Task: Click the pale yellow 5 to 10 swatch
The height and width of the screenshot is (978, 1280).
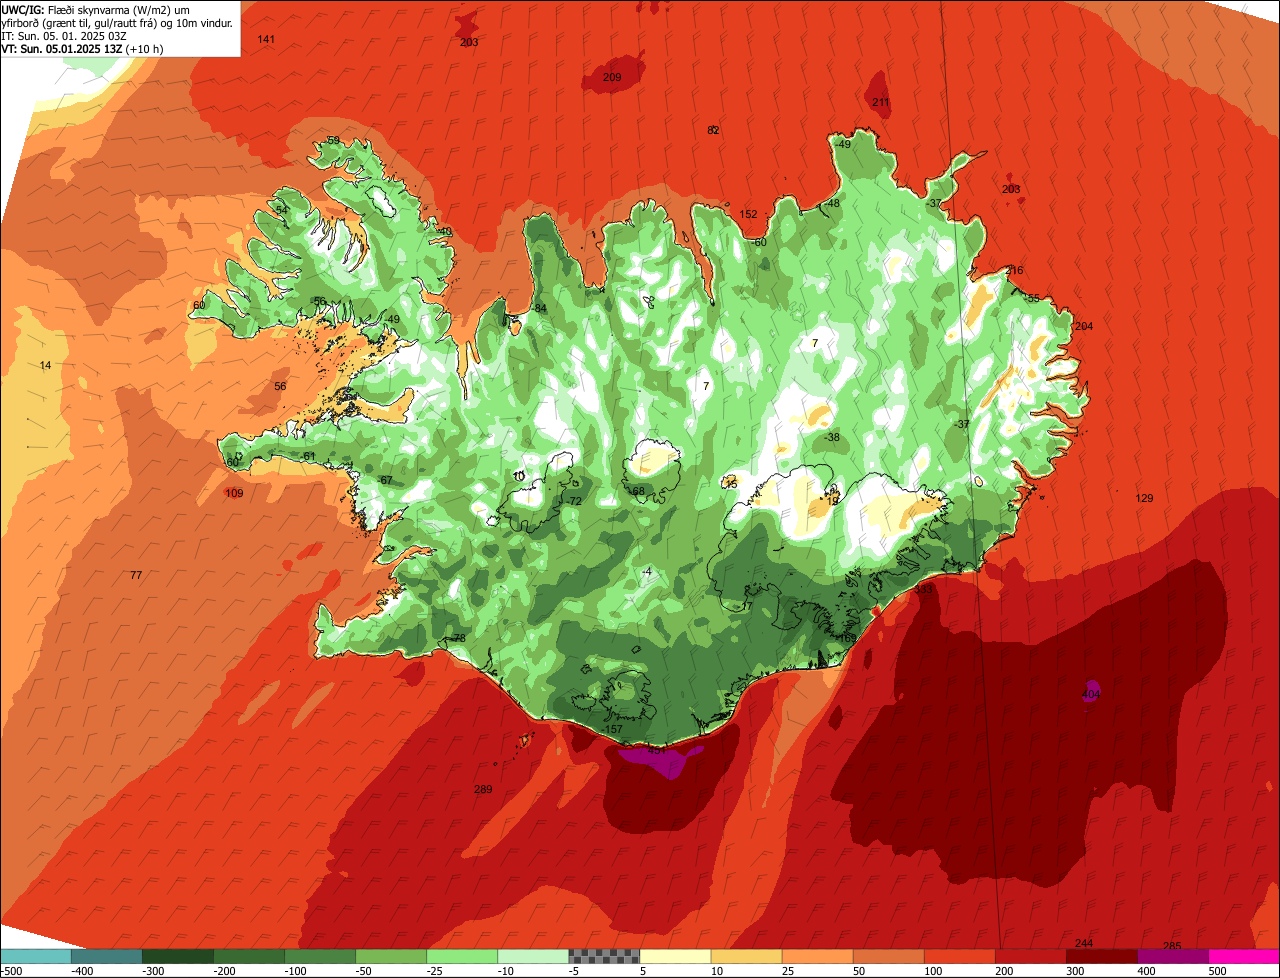Action: (675, 956)
